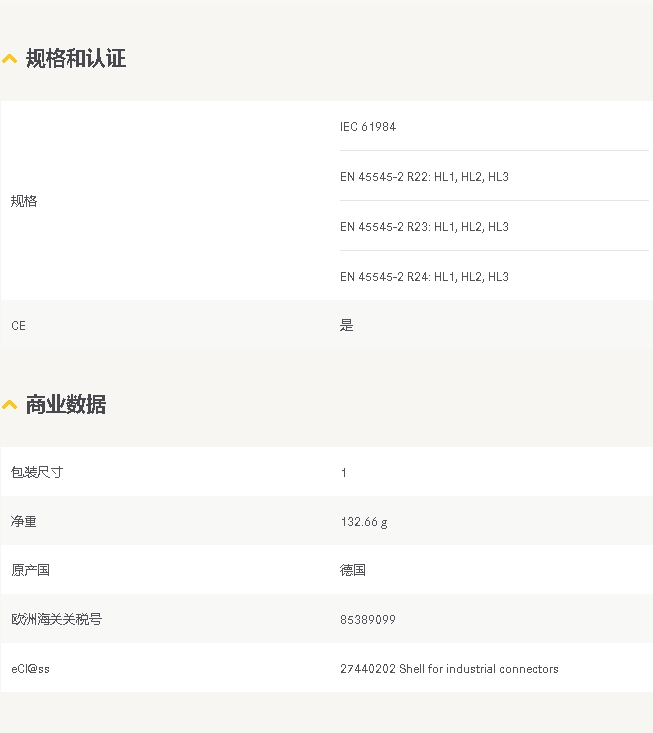Screen dimensions: 653x733
Task: Click the country of origin value 德国
Action: pyautogui.click(x=353, y=570)
